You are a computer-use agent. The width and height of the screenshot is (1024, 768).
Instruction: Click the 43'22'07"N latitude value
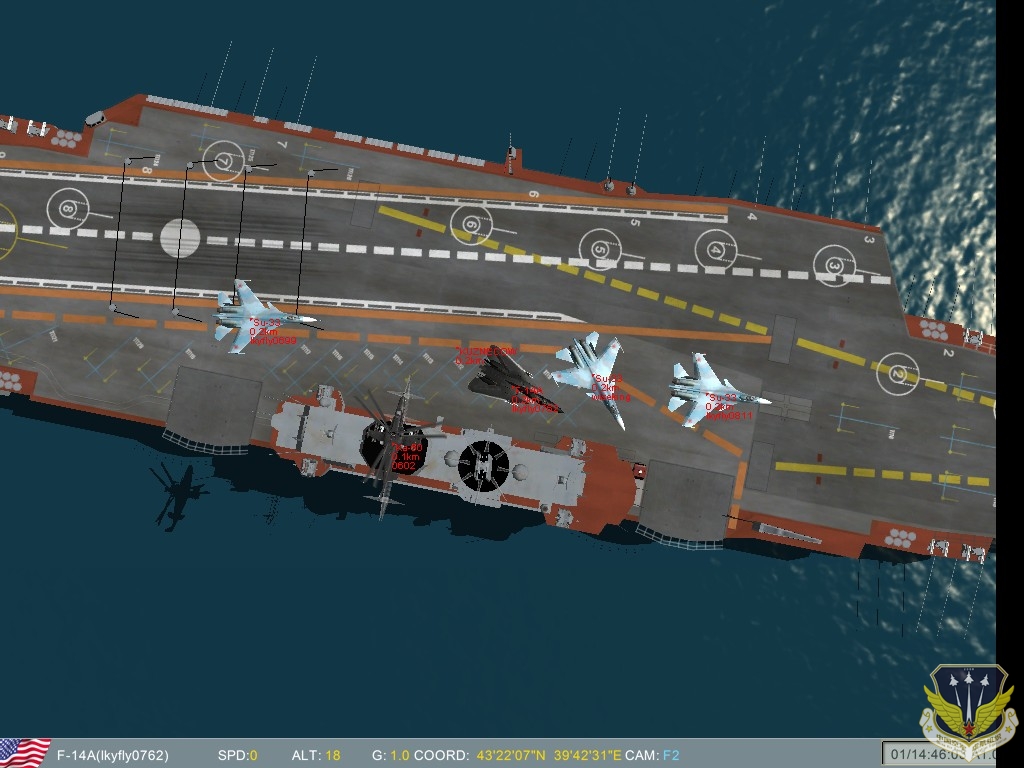point(511,756)
